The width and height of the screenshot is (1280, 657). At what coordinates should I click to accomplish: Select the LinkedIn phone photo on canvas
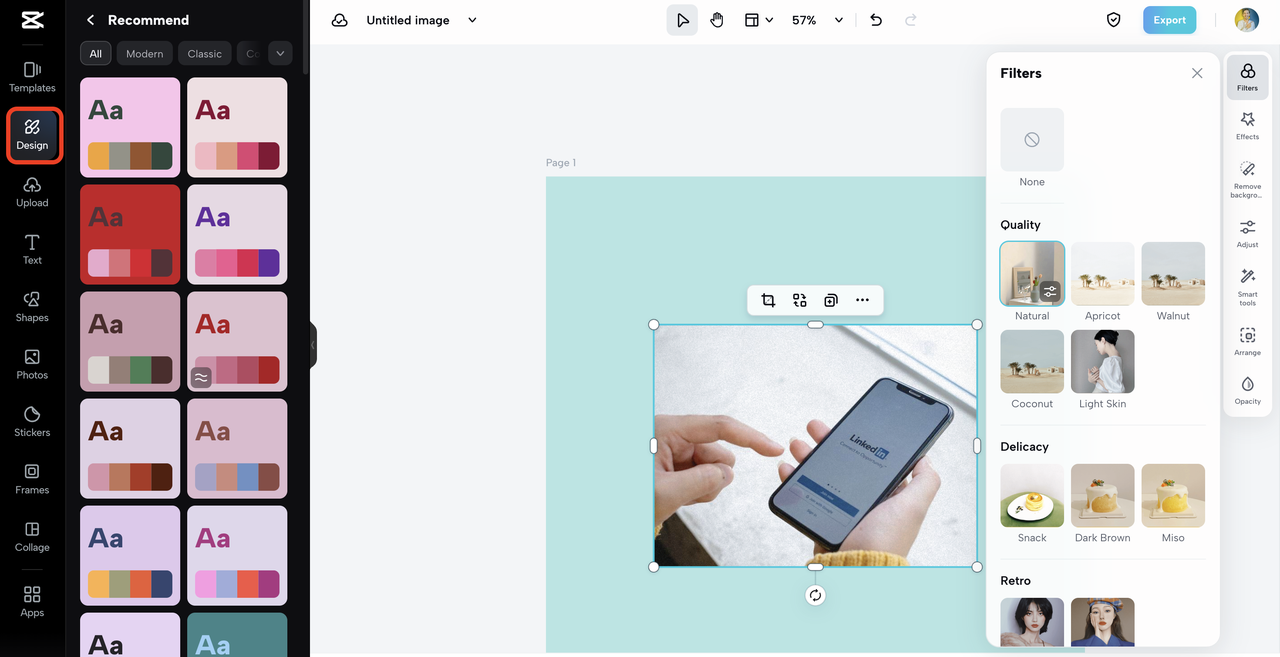pos(815,446)
